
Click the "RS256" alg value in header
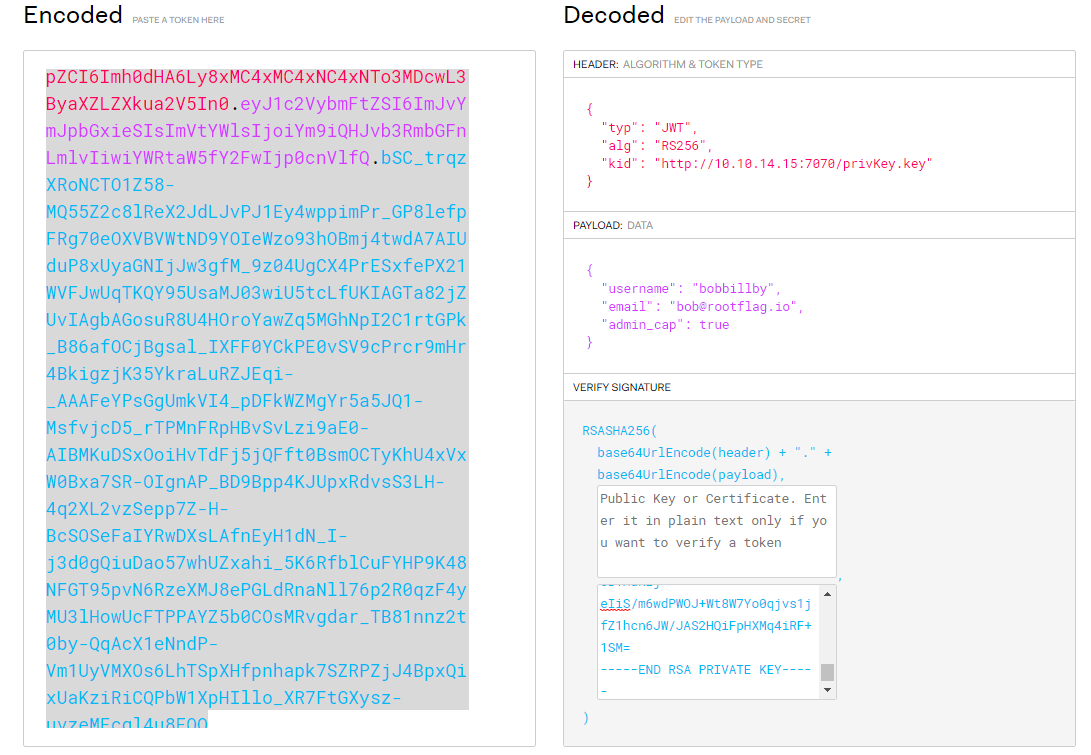(680, 146)
